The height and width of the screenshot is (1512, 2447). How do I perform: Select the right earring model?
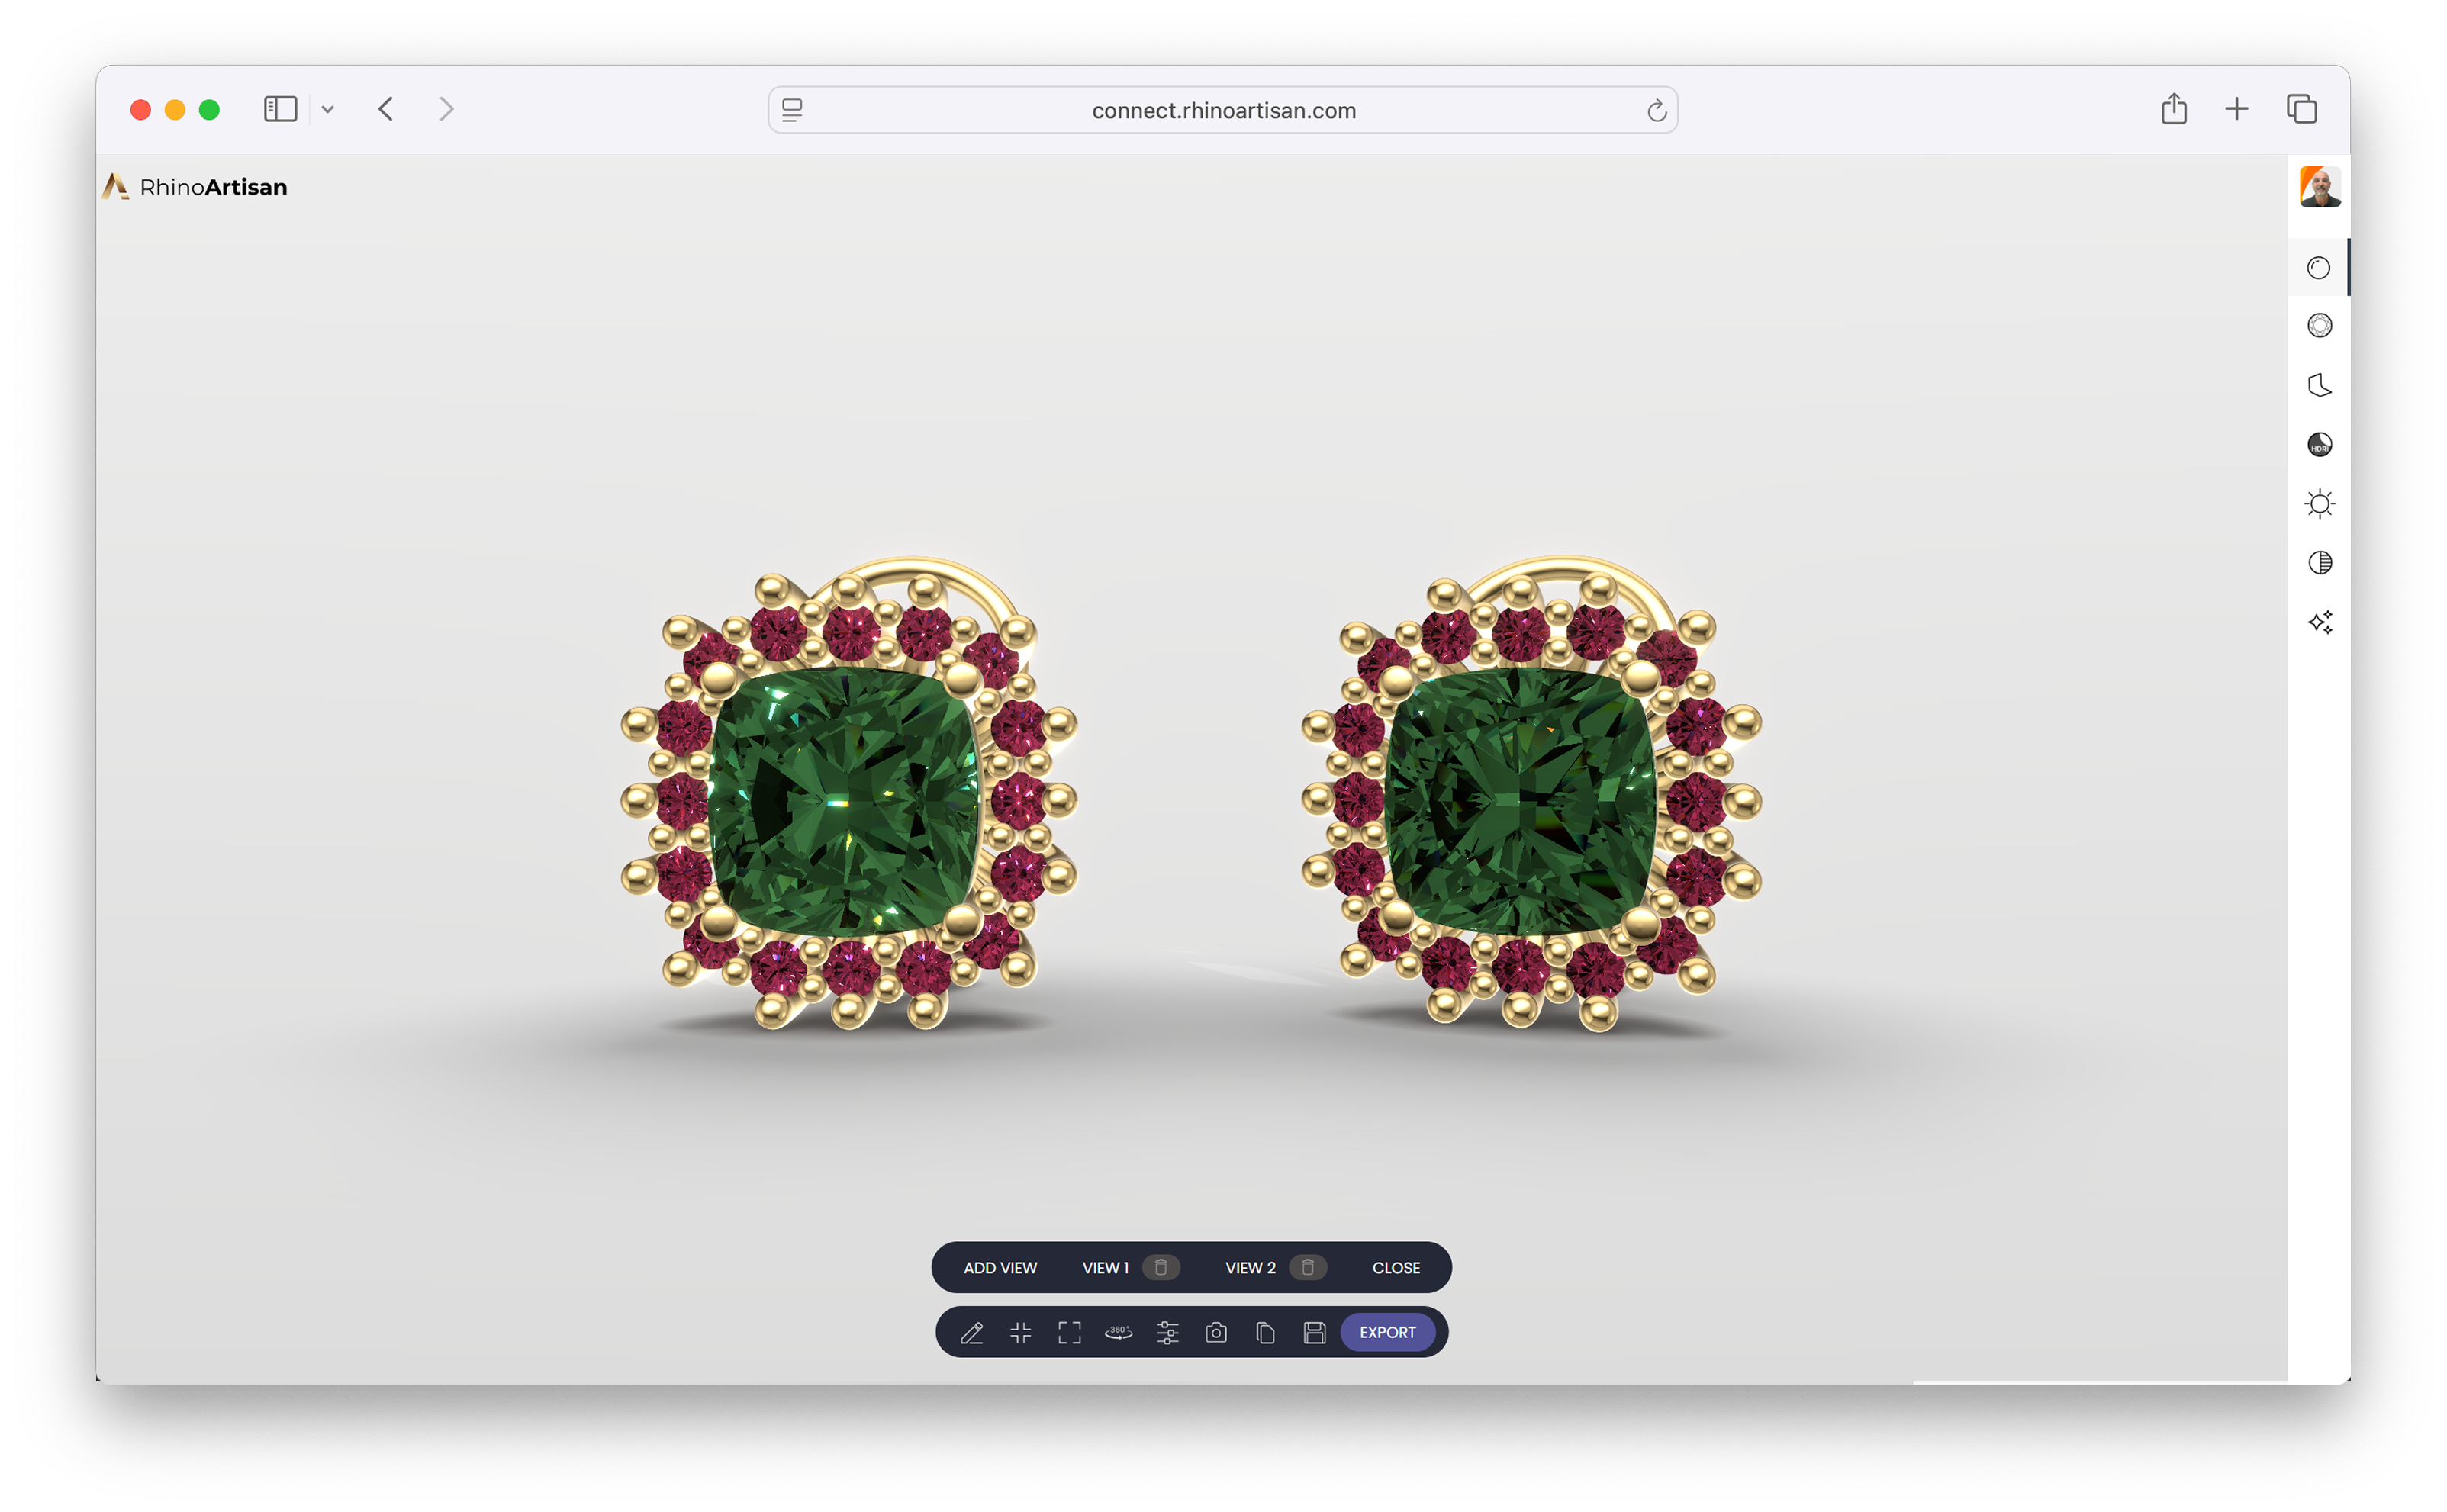pos(1531,794)
